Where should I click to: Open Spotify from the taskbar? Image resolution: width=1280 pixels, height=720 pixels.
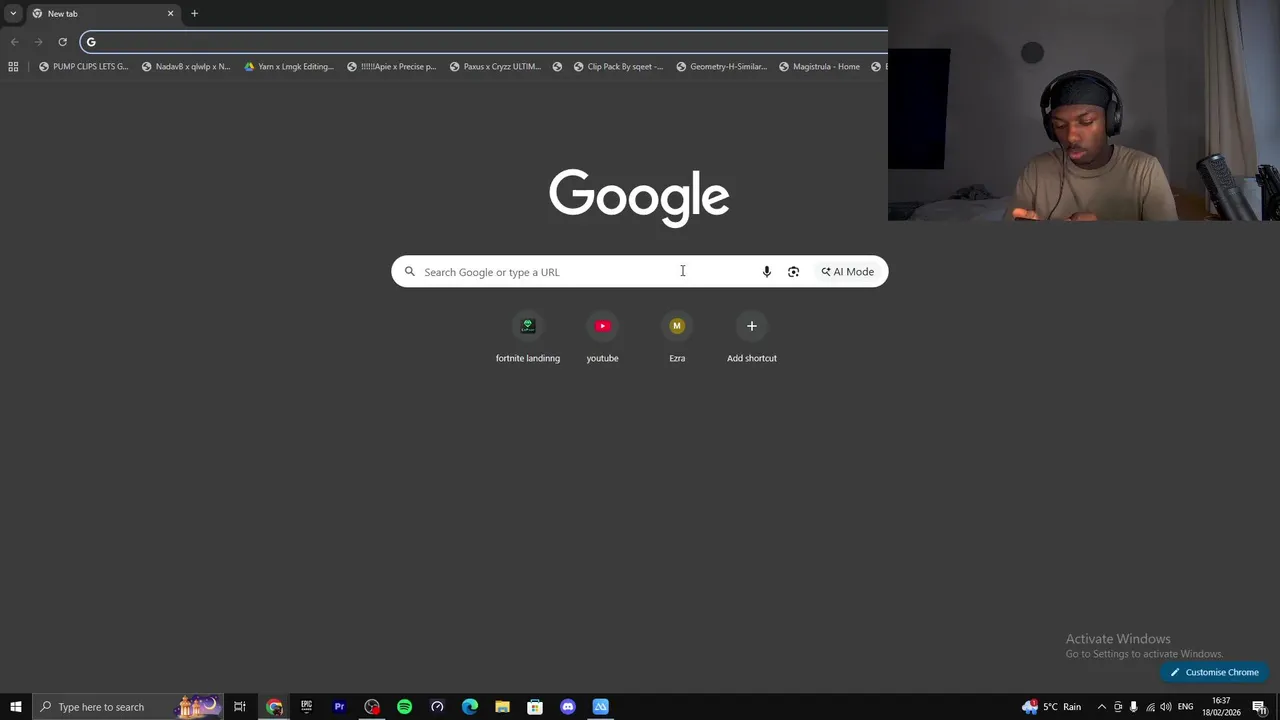tap(404, 707)
